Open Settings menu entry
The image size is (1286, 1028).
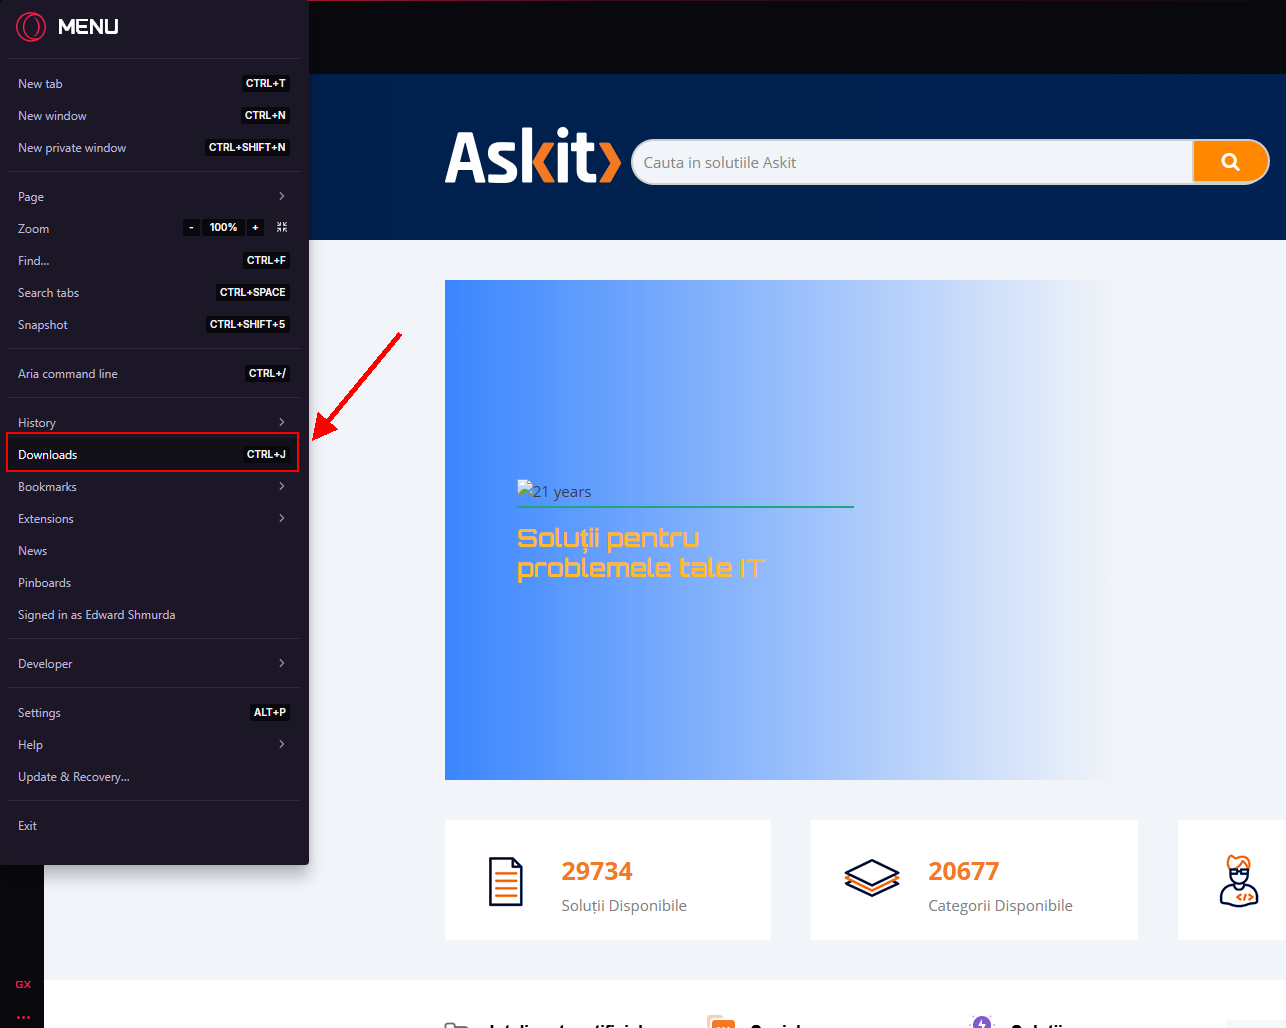point(40,713)
